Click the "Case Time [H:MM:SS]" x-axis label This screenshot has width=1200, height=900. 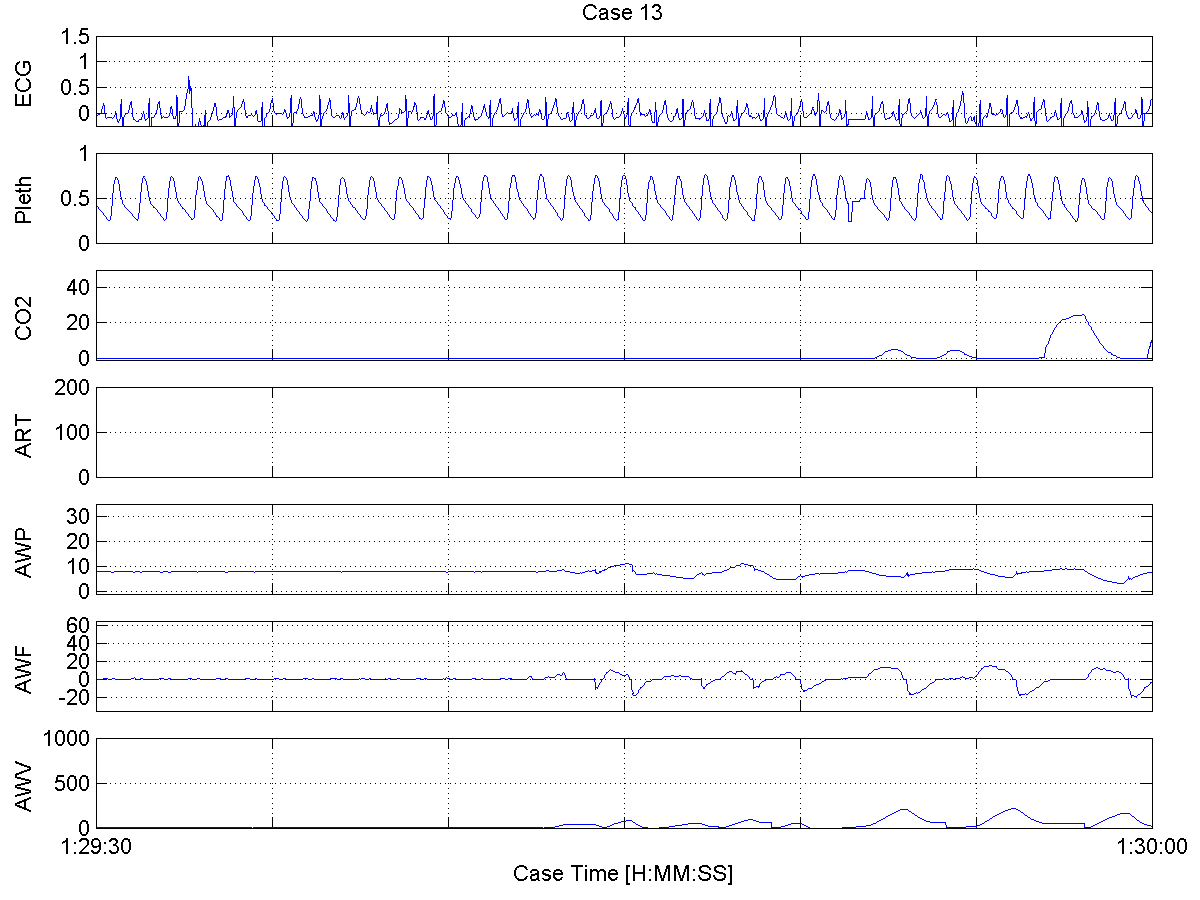point(623,874)
